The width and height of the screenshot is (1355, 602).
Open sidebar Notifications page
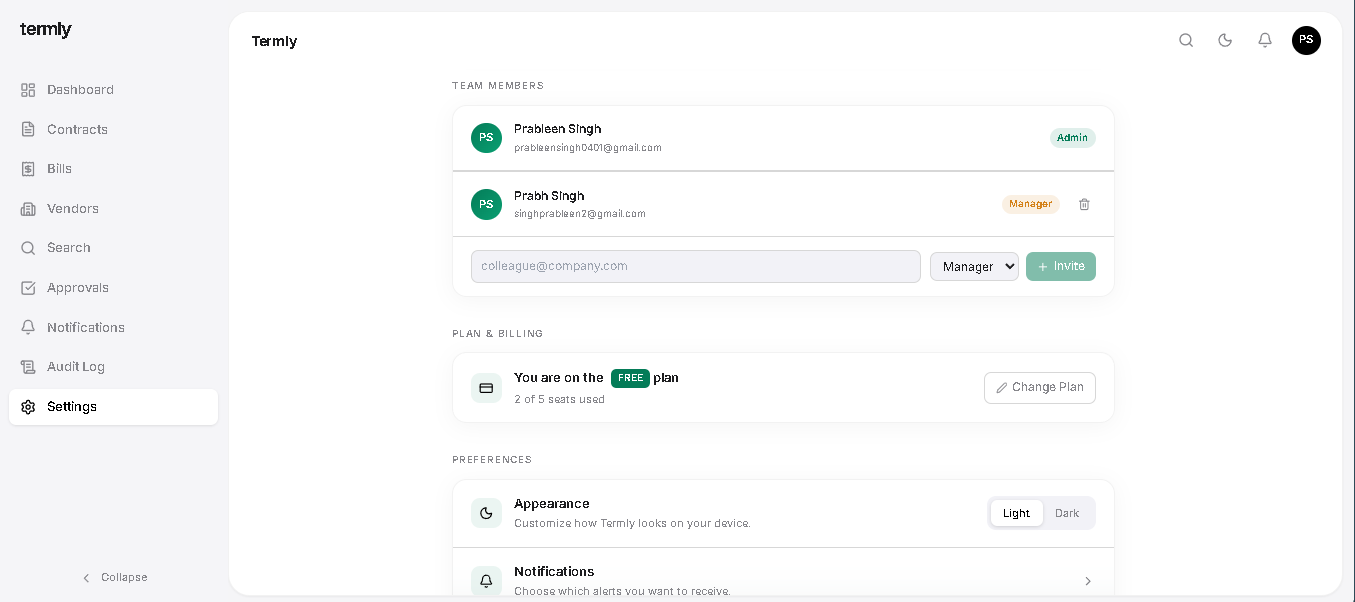(x=113, y=327)
